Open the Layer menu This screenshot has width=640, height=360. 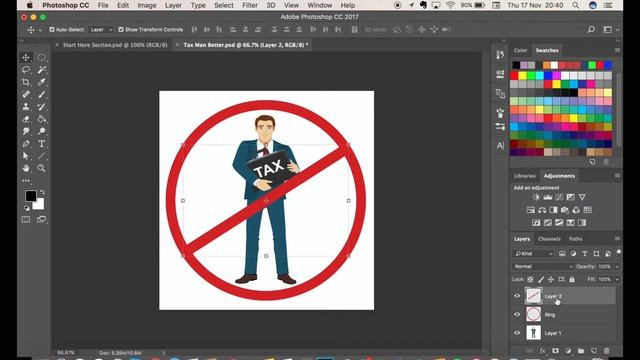pyautogui.click(x=173, y=5)
